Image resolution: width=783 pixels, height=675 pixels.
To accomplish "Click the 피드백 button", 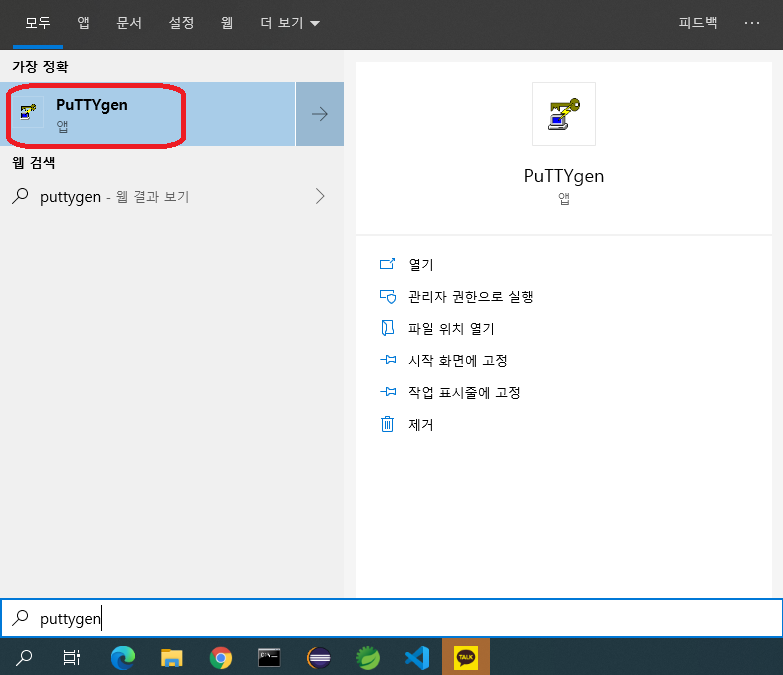I will click(698, 23).
